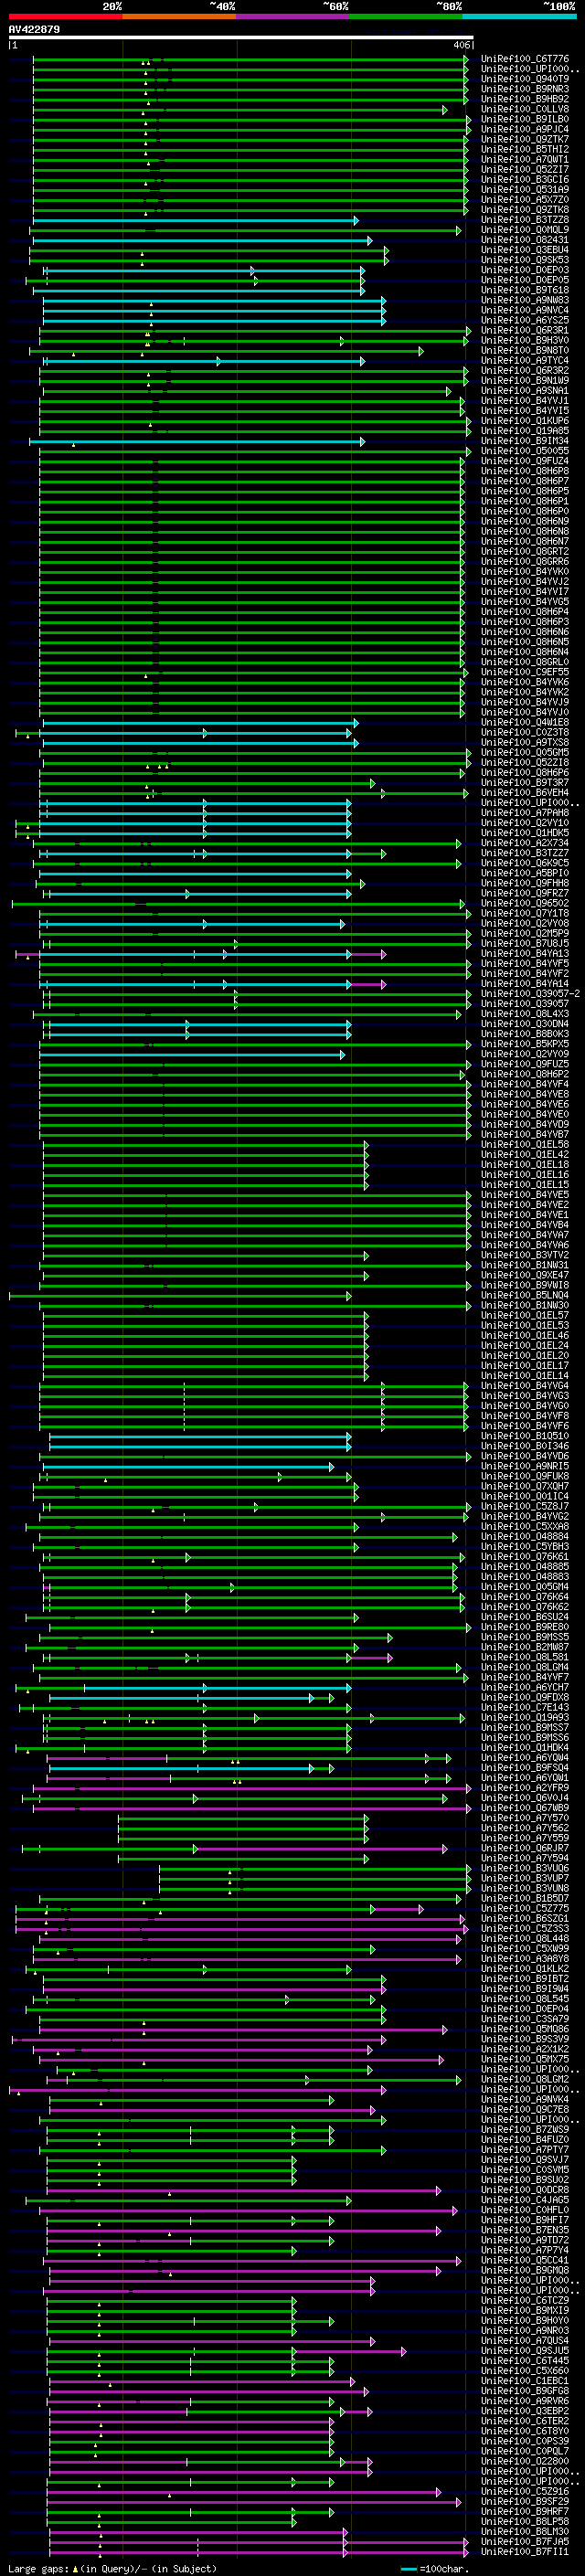585x2576 pixels.
Task: Select the AV422879 query label
Action: point(34,30)
